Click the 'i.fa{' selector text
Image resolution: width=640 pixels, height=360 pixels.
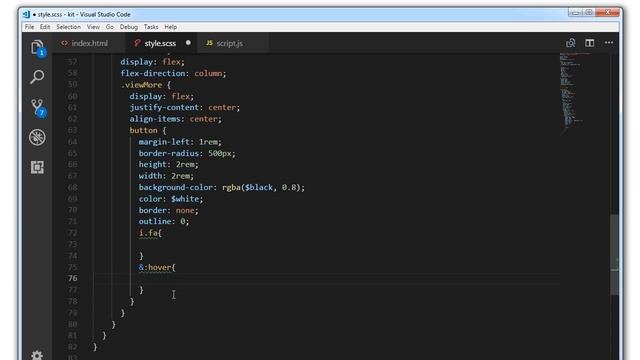click(x=150, y=233)
